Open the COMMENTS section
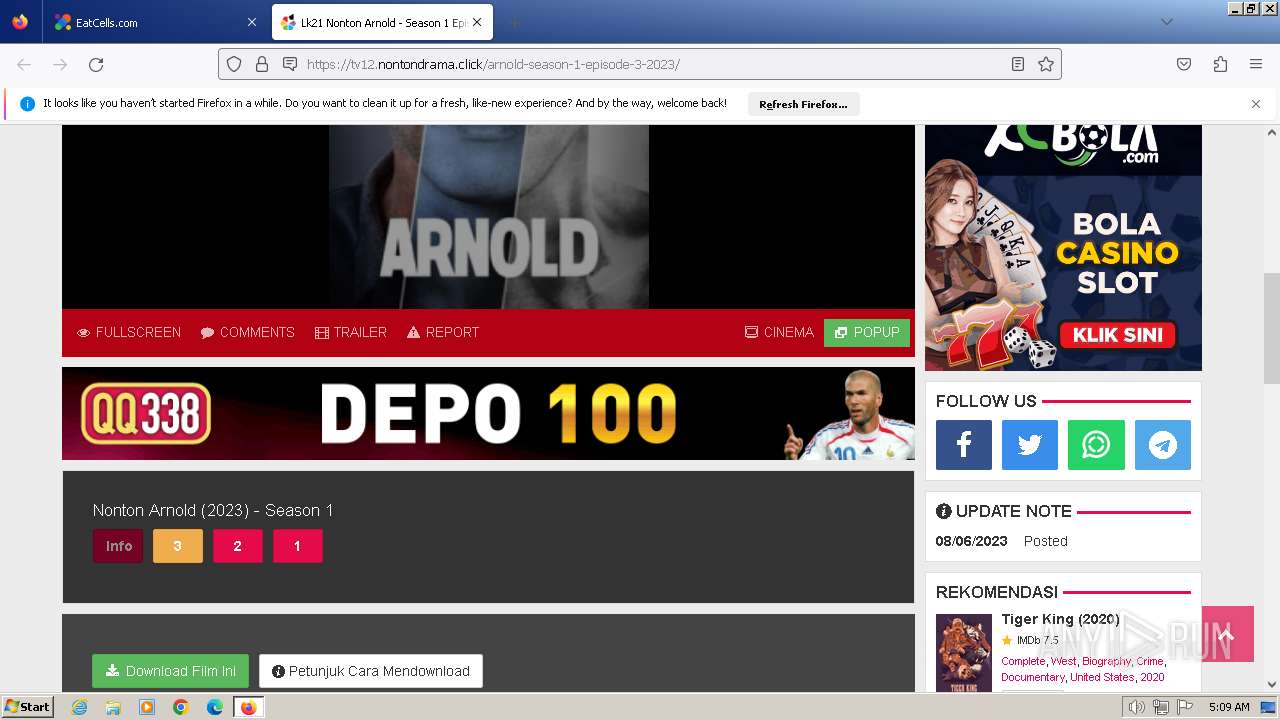Screen dimensions: 1280x720 [248, 332]
